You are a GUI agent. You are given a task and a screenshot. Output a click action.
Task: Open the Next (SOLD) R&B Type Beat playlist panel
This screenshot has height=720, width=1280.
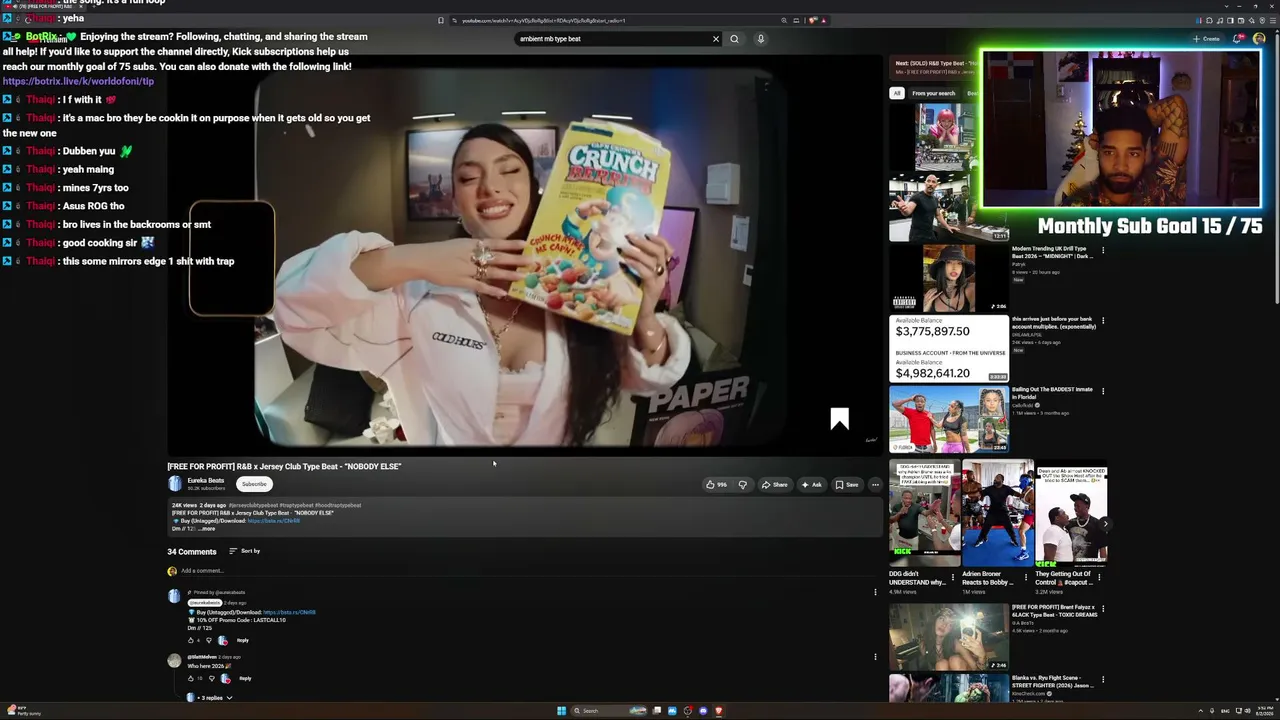click(933, 67)
